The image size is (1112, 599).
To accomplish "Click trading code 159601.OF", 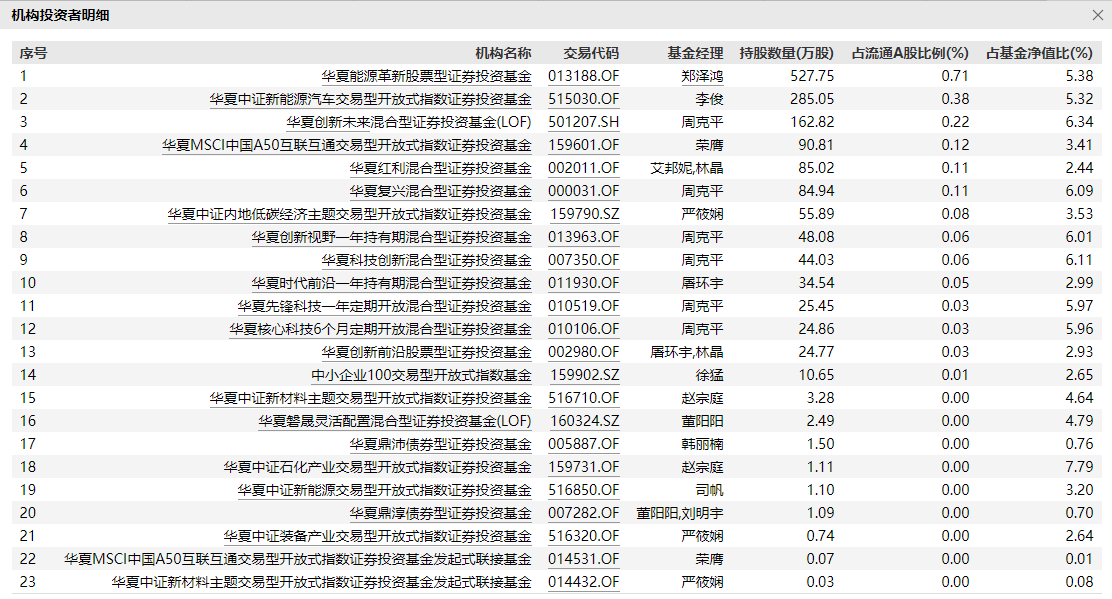I will click(584, 145).
